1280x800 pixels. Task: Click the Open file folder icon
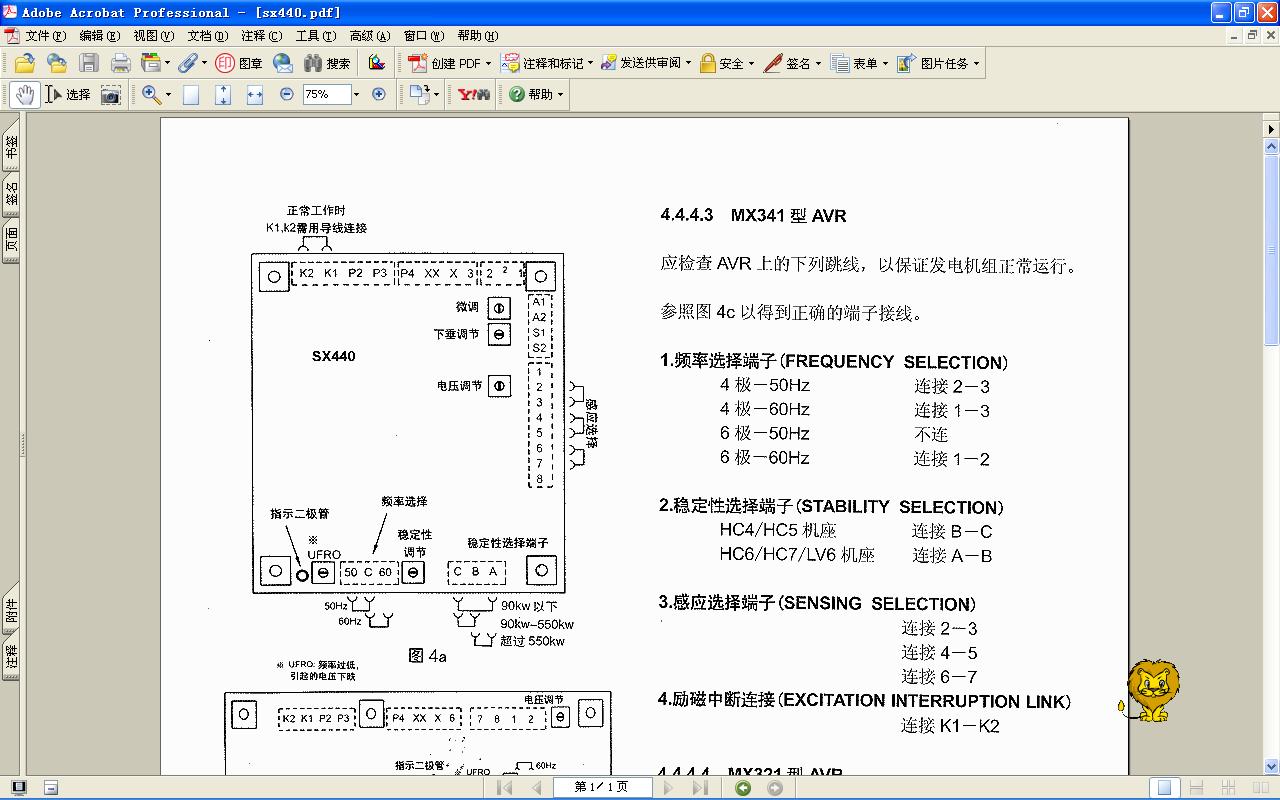point(24,63)
